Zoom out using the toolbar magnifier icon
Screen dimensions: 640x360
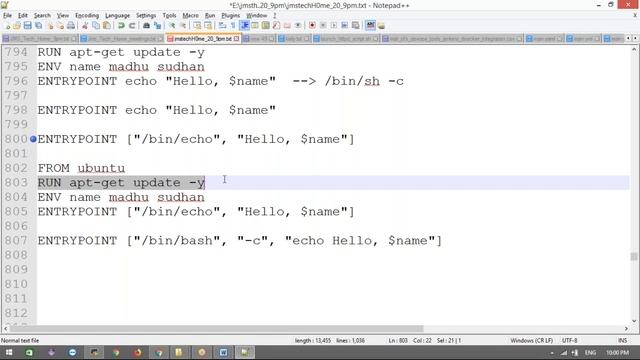[183, 26]
